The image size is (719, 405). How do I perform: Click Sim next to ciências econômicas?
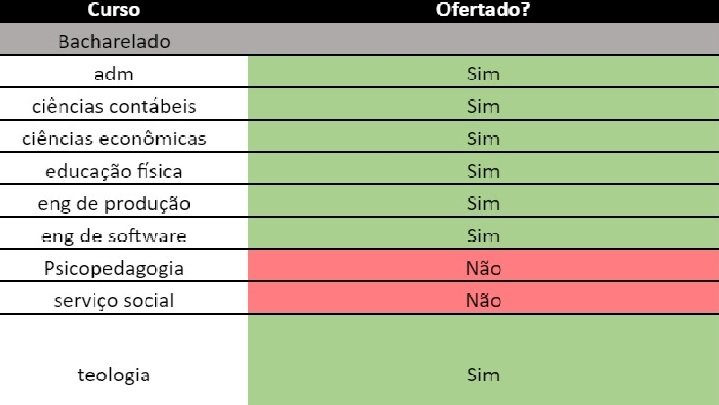483,137
